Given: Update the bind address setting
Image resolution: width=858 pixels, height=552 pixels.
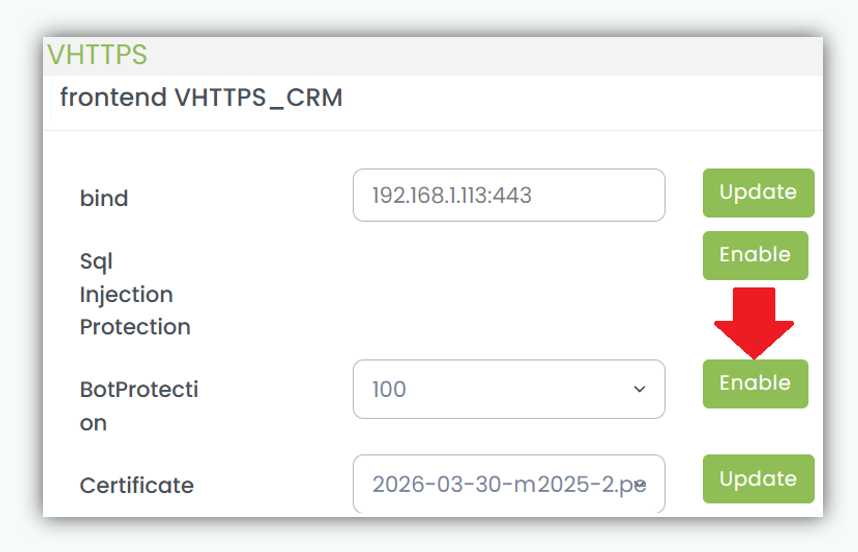Looking at the screenshot, I should coord(758,192).
